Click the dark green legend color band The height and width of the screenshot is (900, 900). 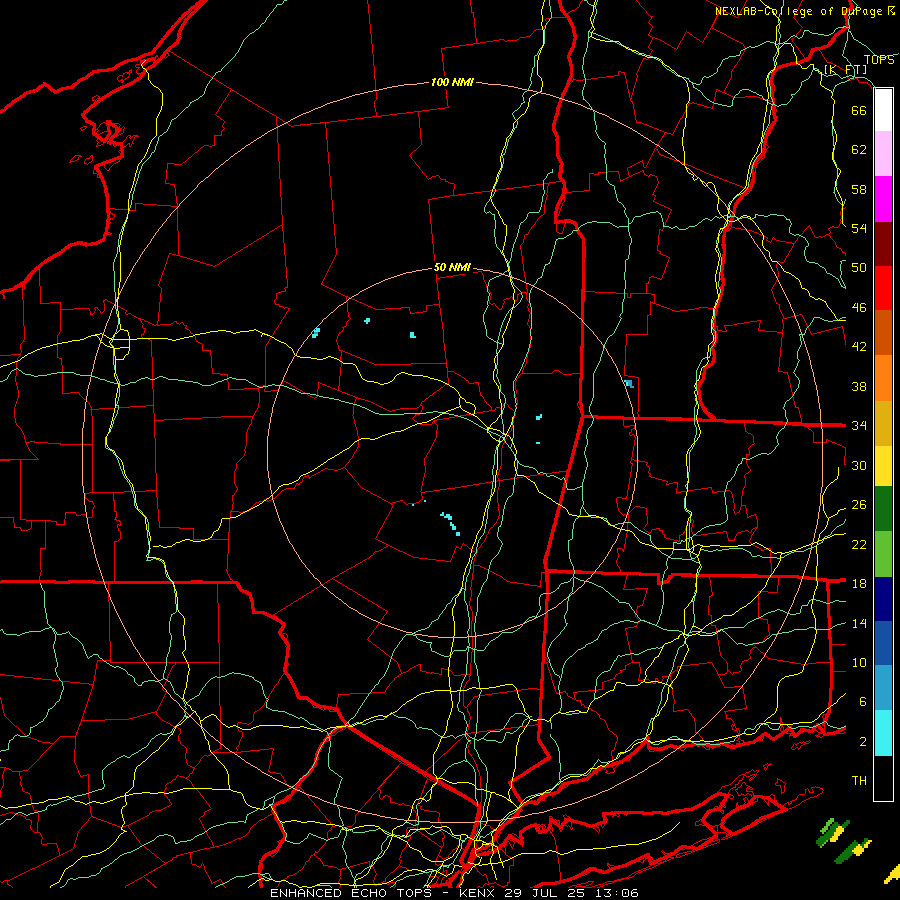pos(883,509)
